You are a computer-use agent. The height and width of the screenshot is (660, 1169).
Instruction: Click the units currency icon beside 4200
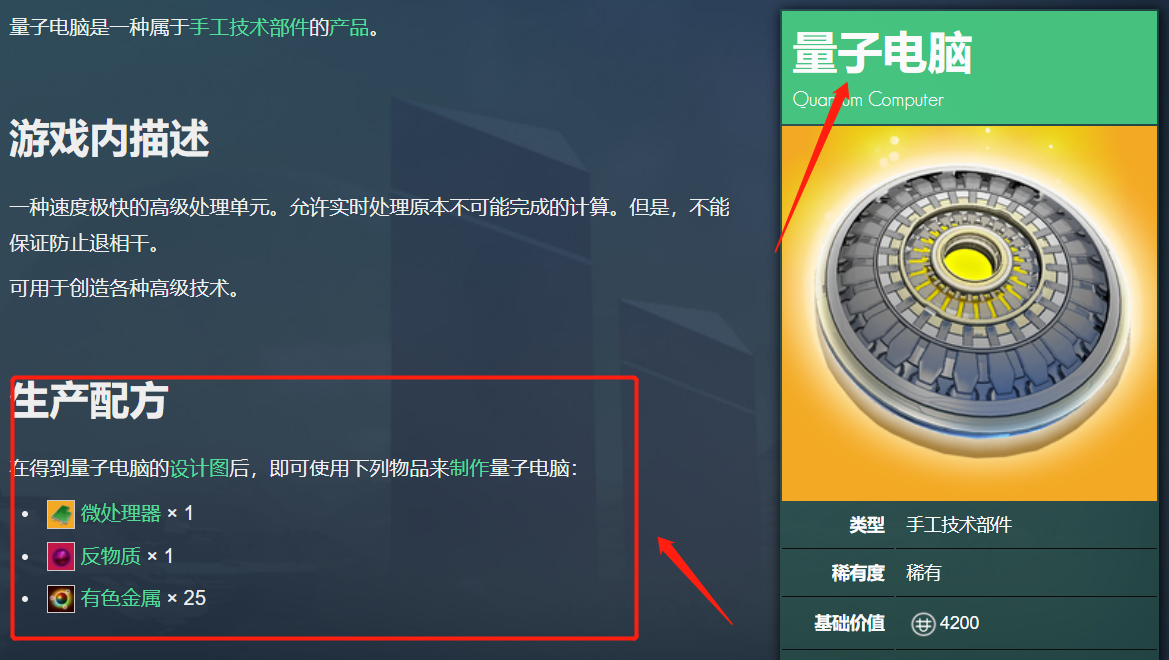click(923, 623)
